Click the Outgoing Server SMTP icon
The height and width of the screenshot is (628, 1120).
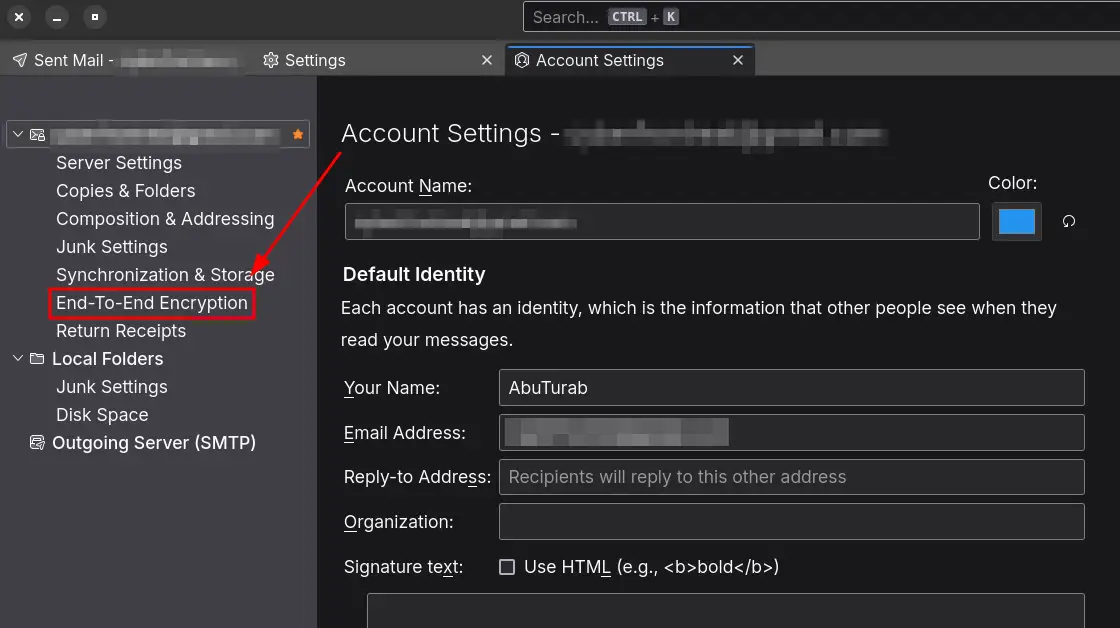[37, 442]
